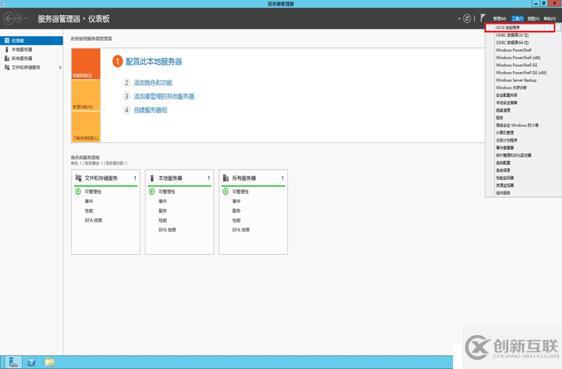
Task: Open the dropdown beside the refresh button
Action: click(459, 19)
